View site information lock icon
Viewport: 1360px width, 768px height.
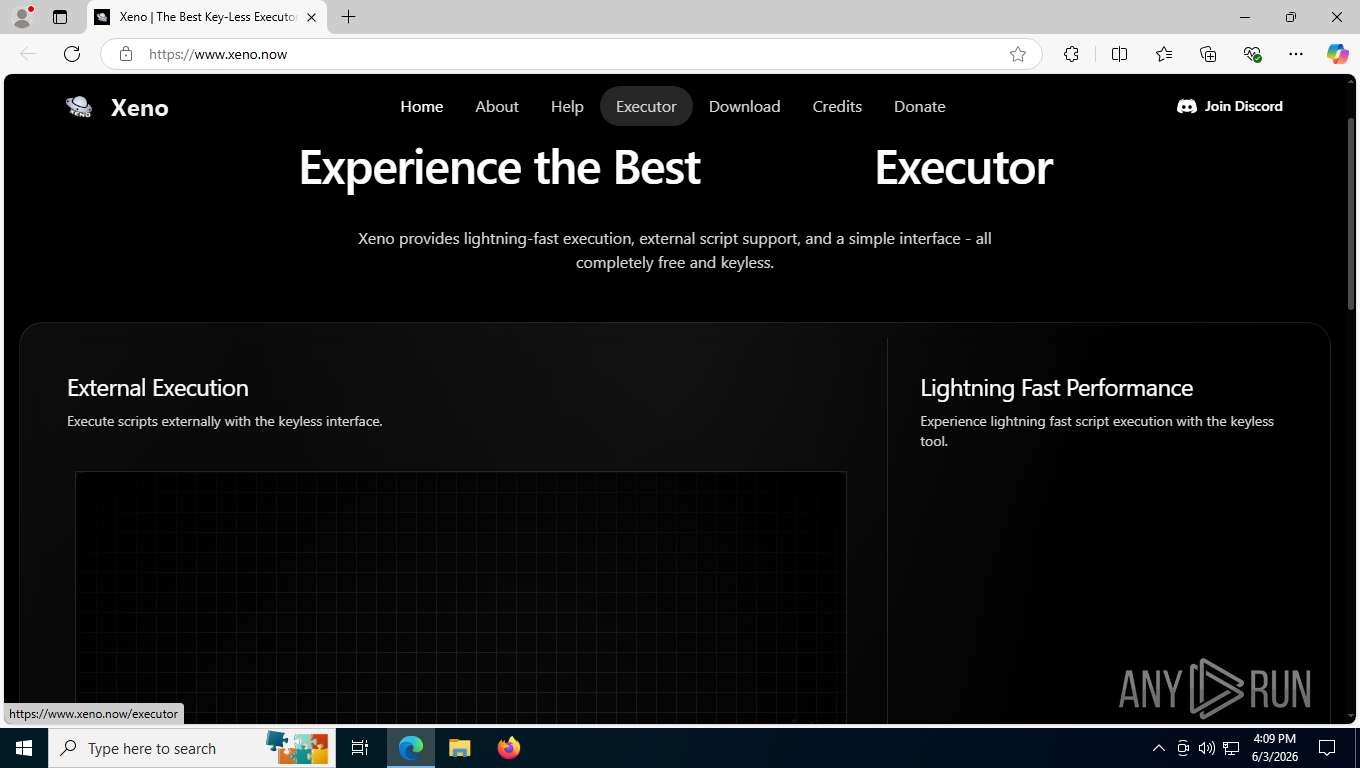pyautogui.click(x=126, y=54)
